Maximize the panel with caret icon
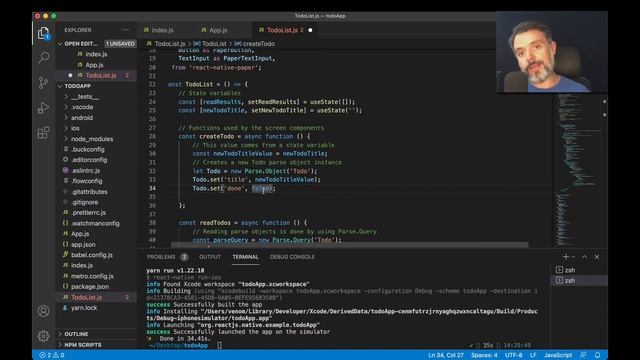 click(x=584, y=257)
